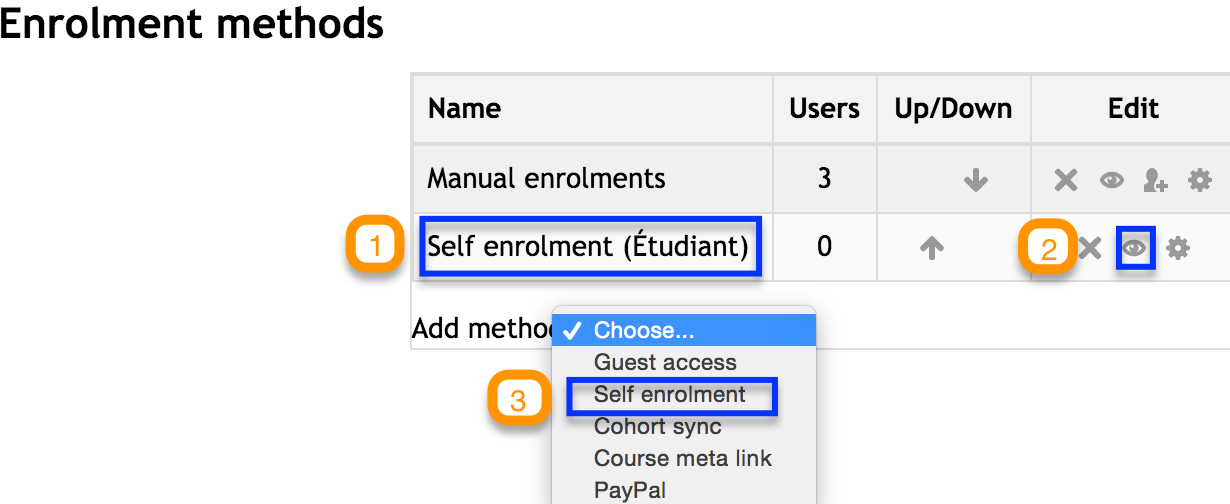Open Manual enrolments settings gear
The image size is (1230, 504).
tap(1199, 180)
